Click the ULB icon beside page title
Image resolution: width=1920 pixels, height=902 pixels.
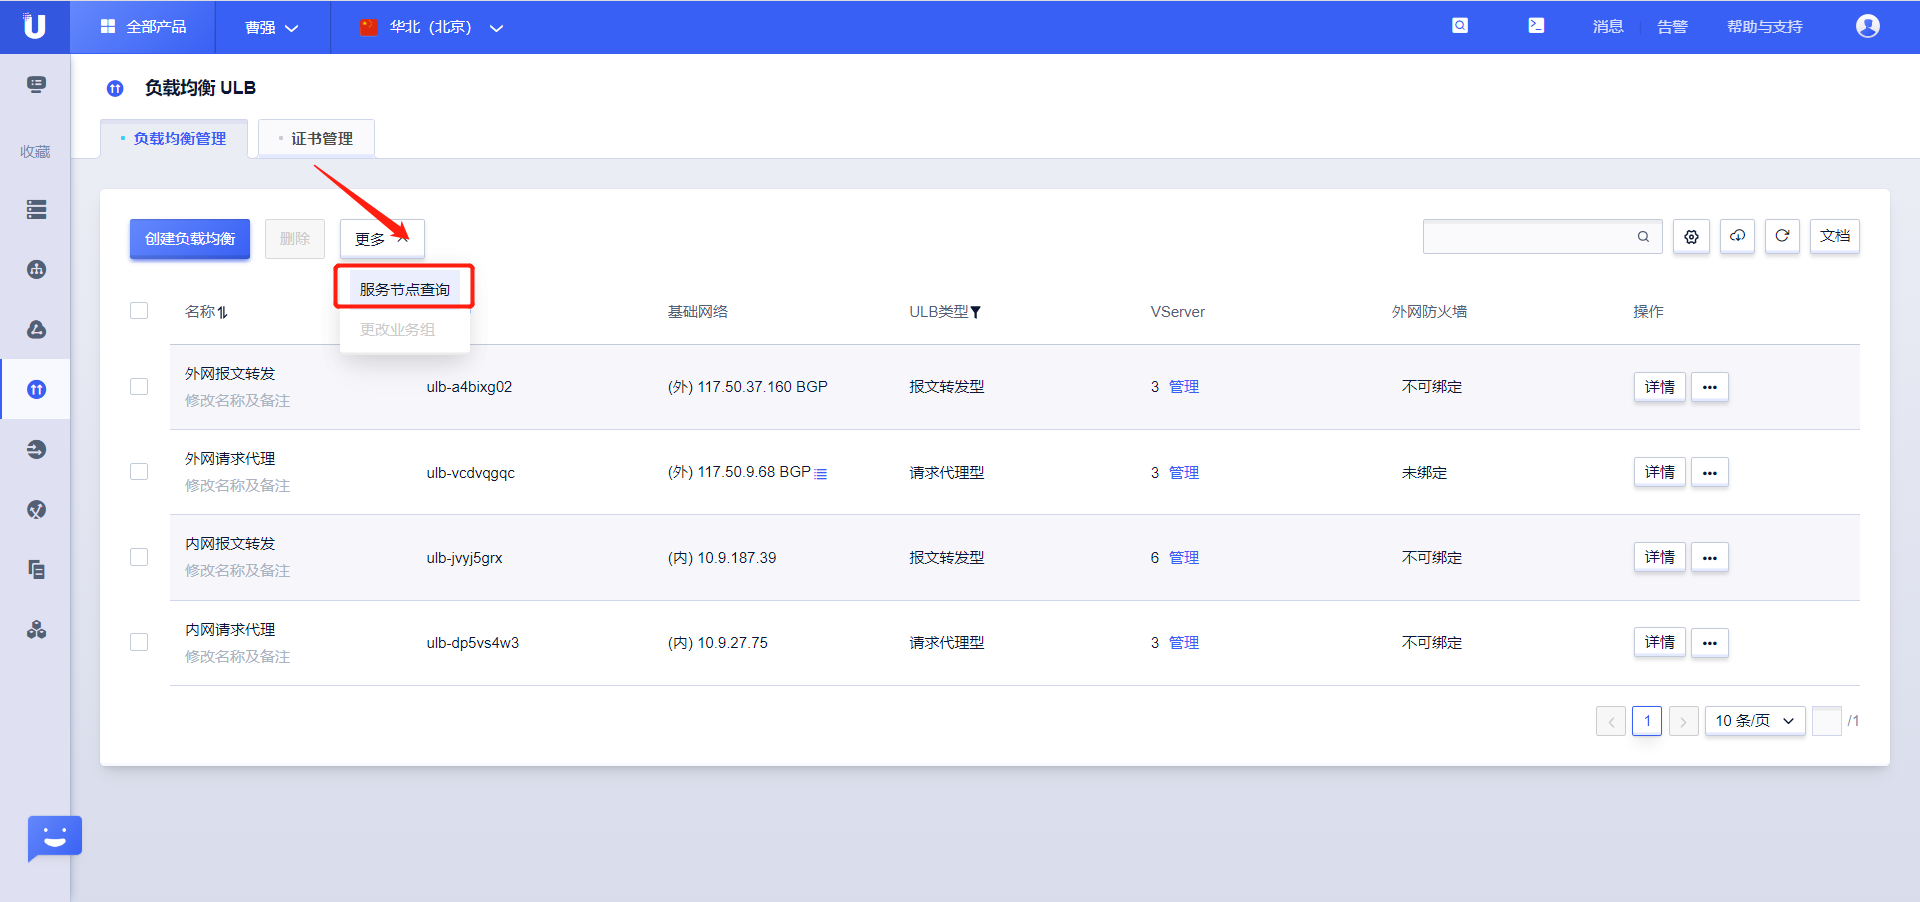115,88
